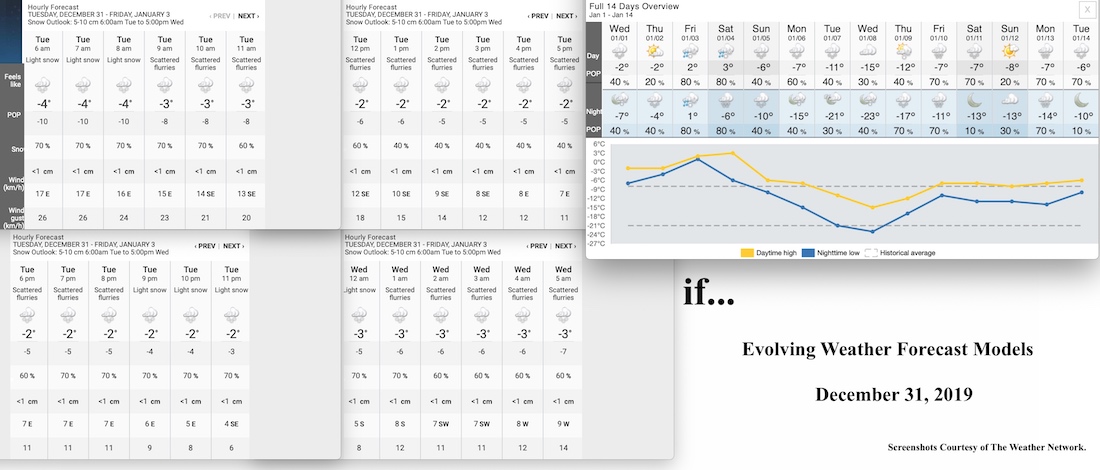Viewport: 1100px width, 470px height.
Task: Click the '4 SE' wind value at 11 pm
Action: [232, 424]
